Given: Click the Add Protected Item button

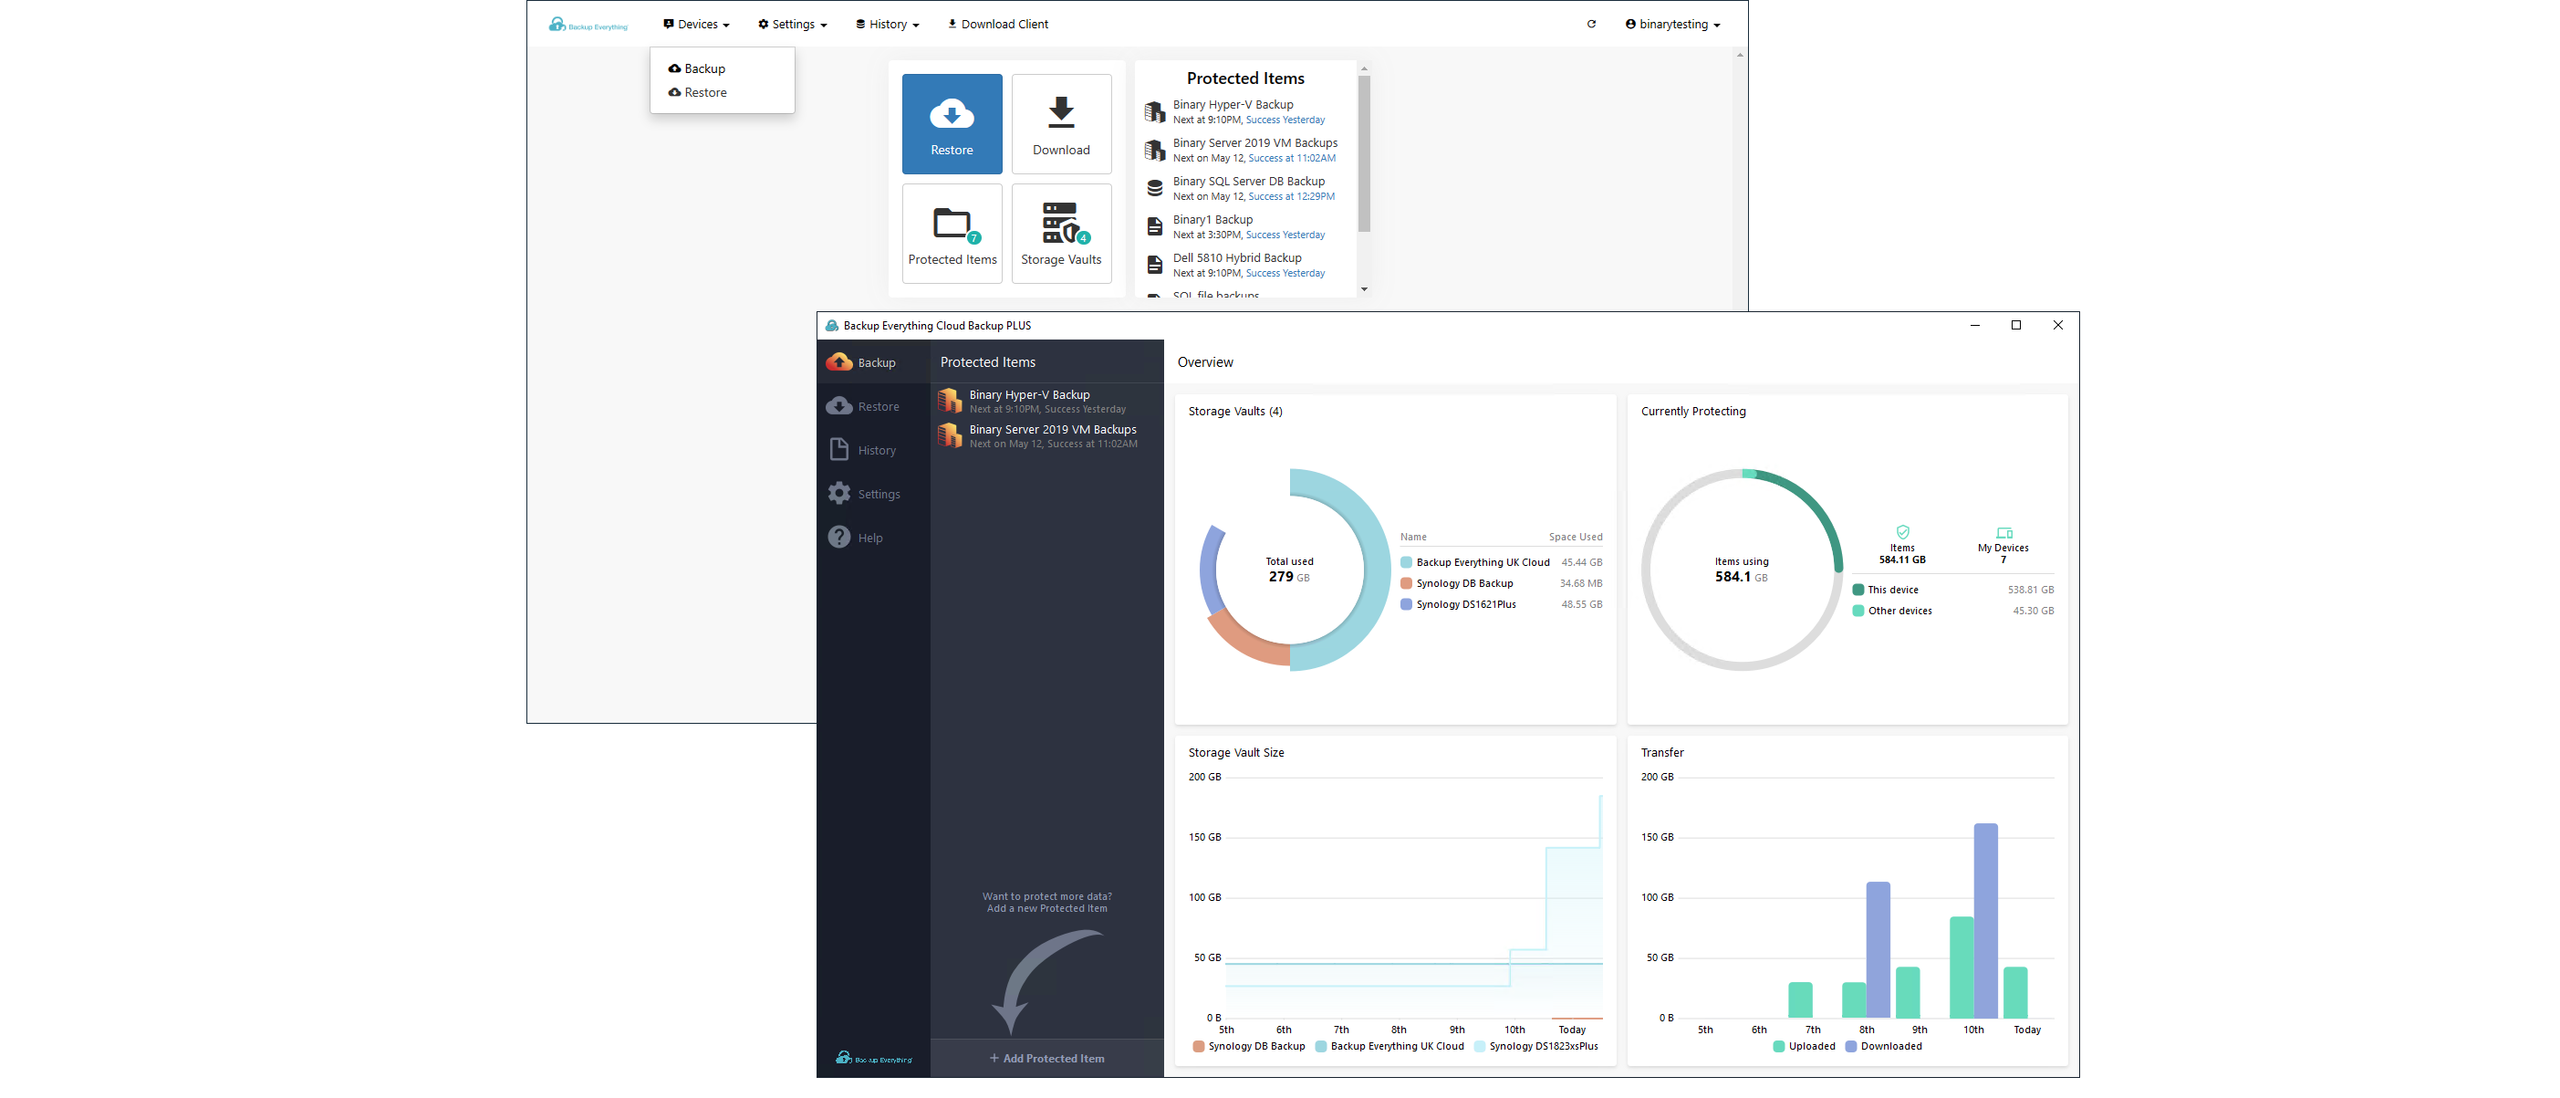Looking at the screenshot, I should pyautogui.click(x=1046, y=1058).
